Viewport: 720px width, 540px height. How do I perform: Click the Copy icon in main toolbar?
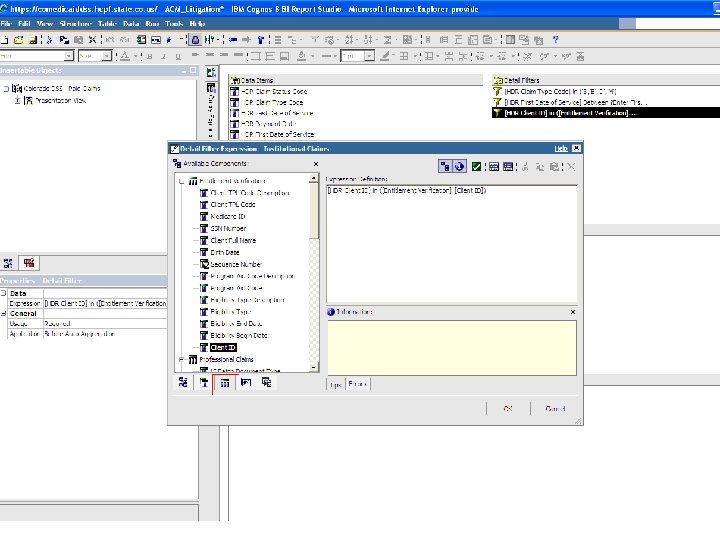tap(64, 40)
